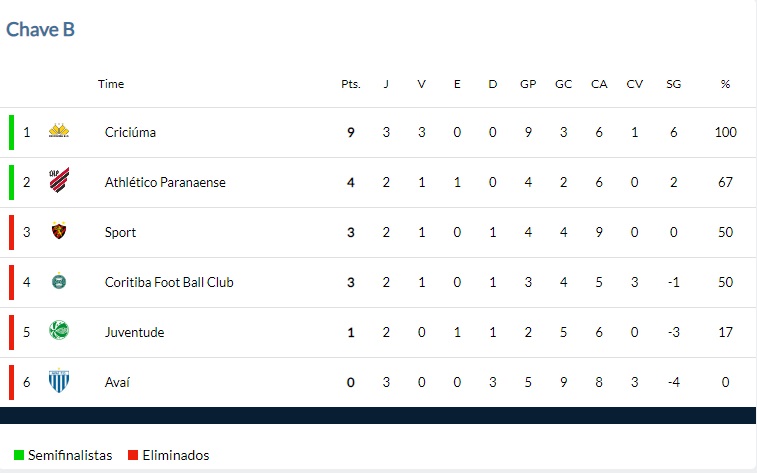Click the Athlético Paranaense crest icon

click(59, 181)
